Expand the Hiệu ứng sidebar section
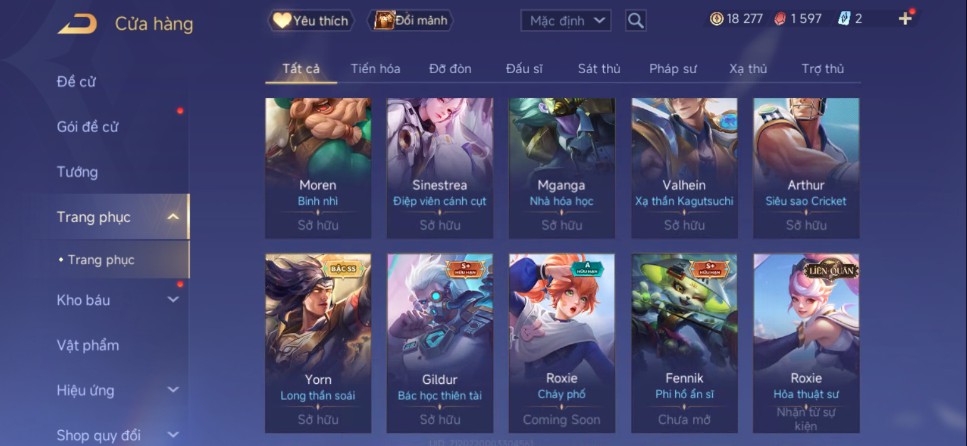967x446 pixels. 173,390
